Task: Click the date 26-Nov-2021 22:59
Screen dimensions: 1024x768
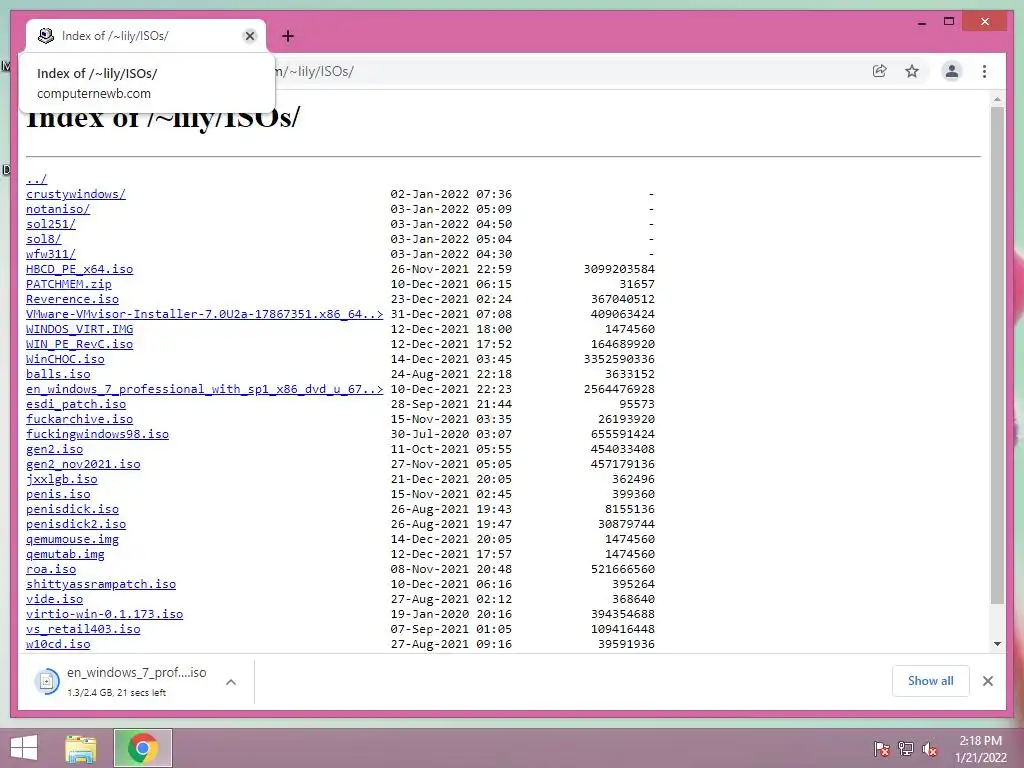Action: click(451, 269)
